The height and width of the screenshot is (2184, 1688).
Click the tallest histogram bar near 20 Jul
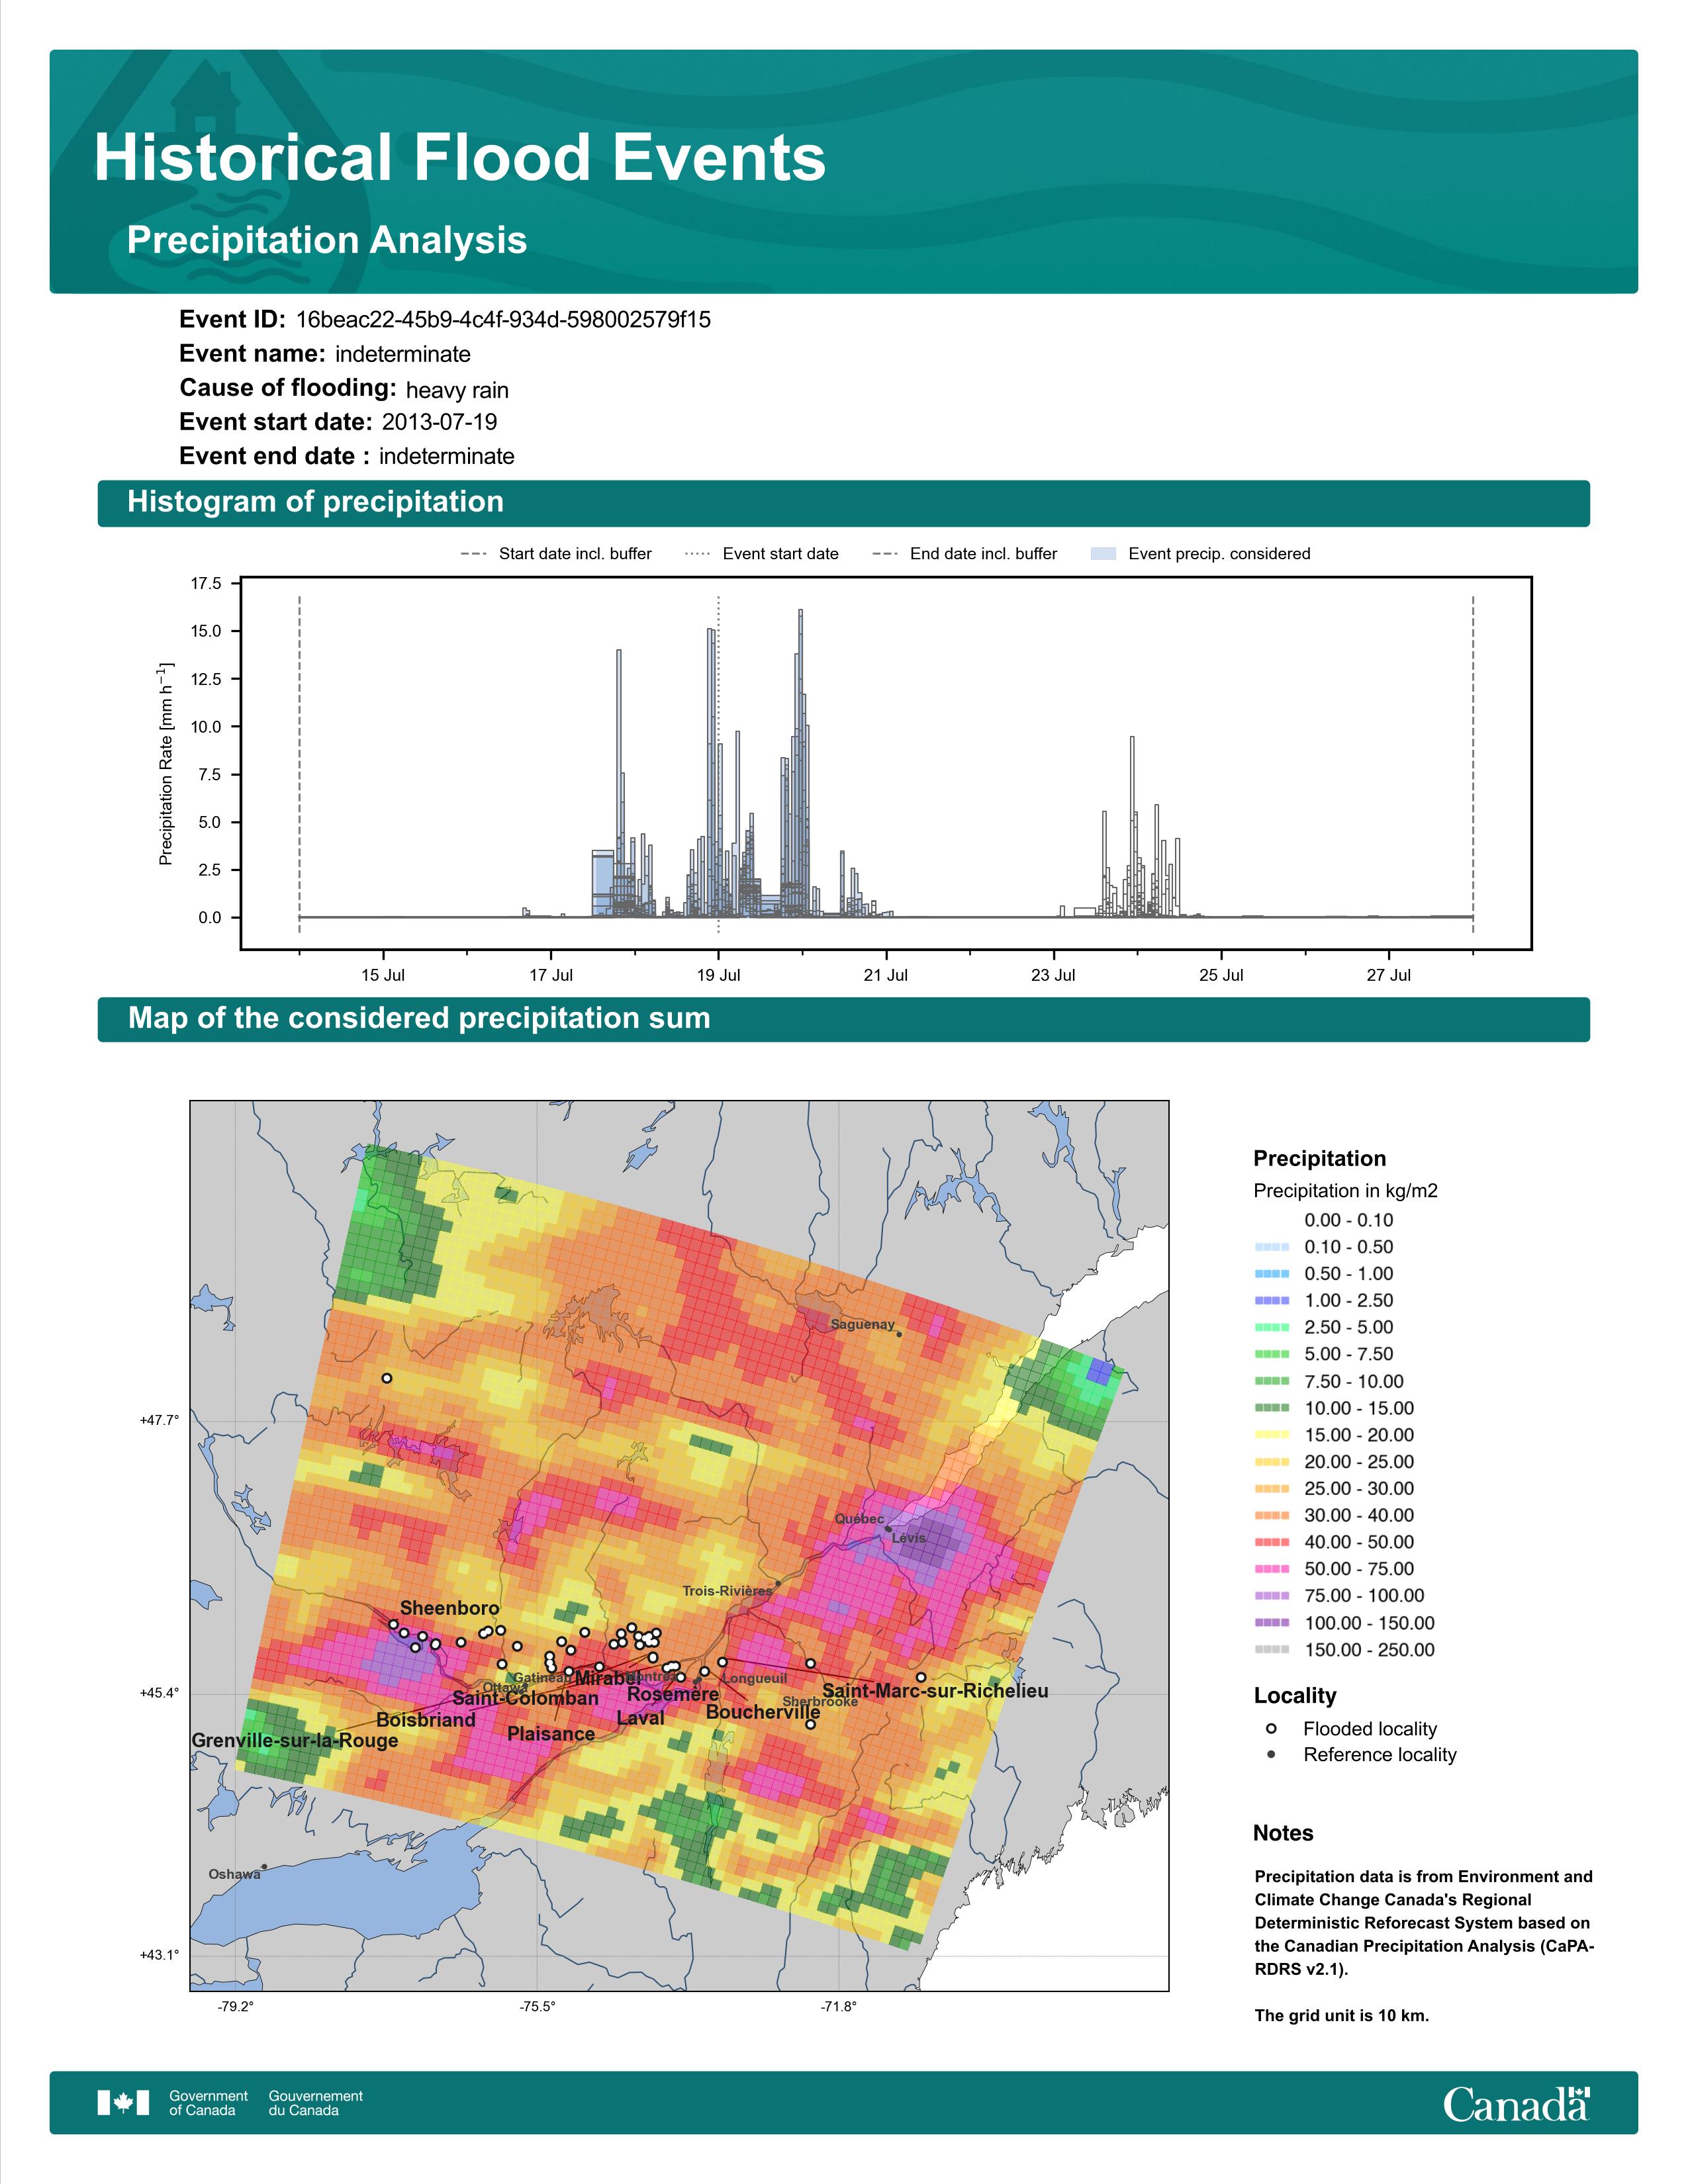pyautogui.click(x=801, y=763)
